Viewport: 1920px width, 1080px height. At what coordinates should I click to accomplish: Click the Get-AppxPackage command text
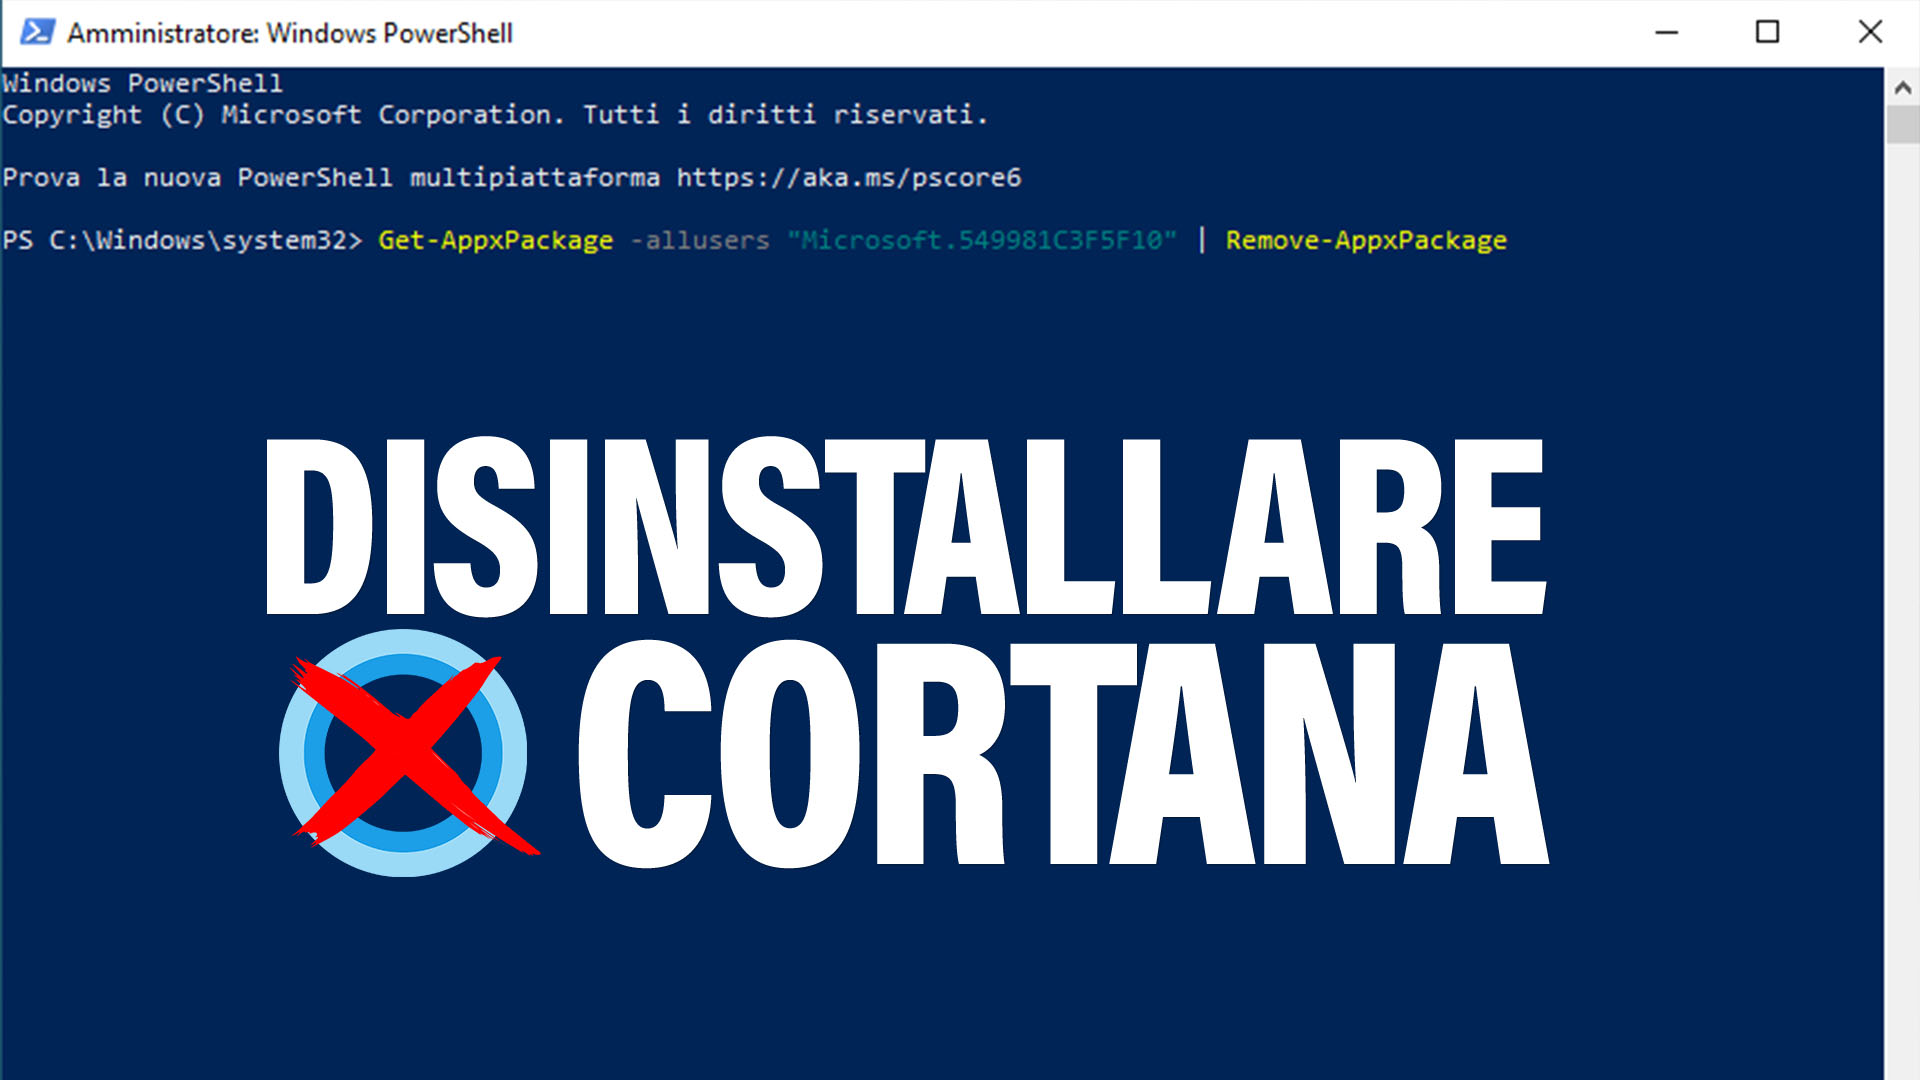coord(495,241)
